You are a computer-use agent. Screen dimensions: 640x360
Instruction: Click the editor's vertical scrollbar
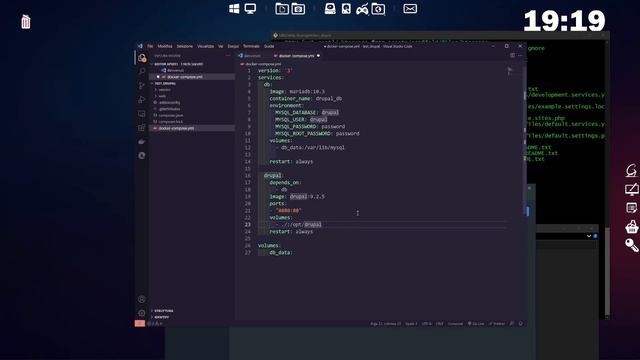tap(525, 141)
